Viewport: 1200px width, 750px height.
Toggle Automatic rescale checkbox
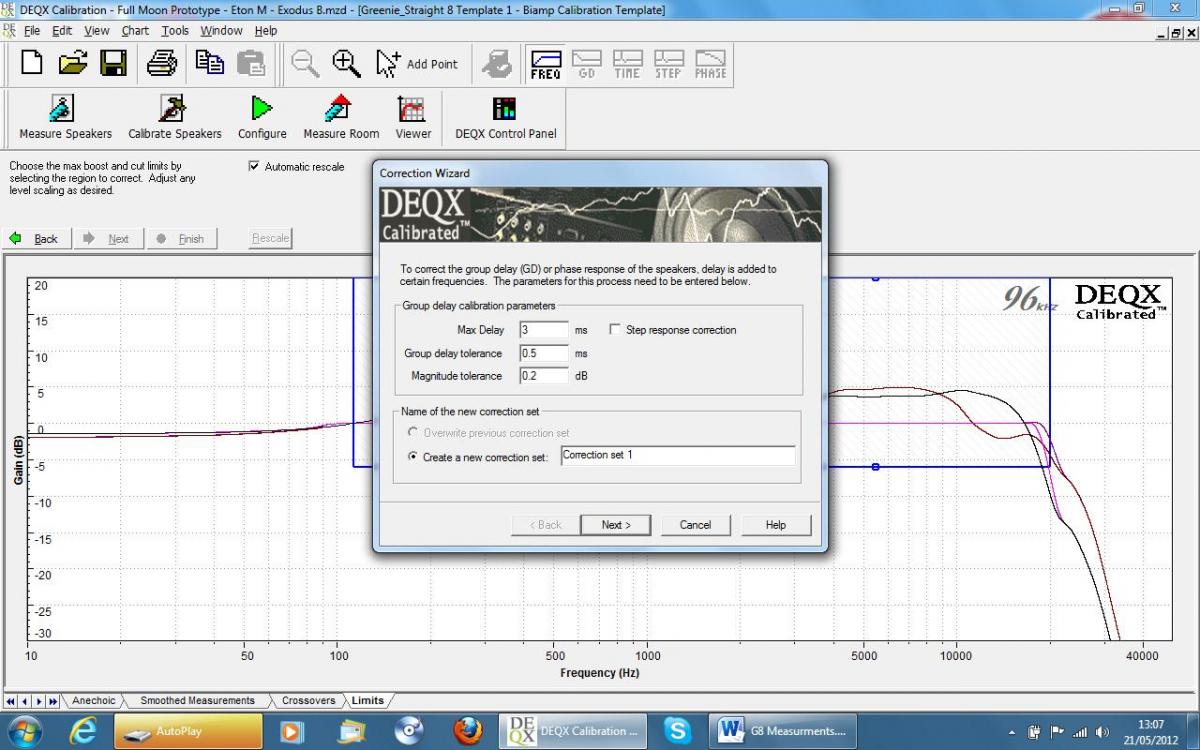click(x=254, y=167)
